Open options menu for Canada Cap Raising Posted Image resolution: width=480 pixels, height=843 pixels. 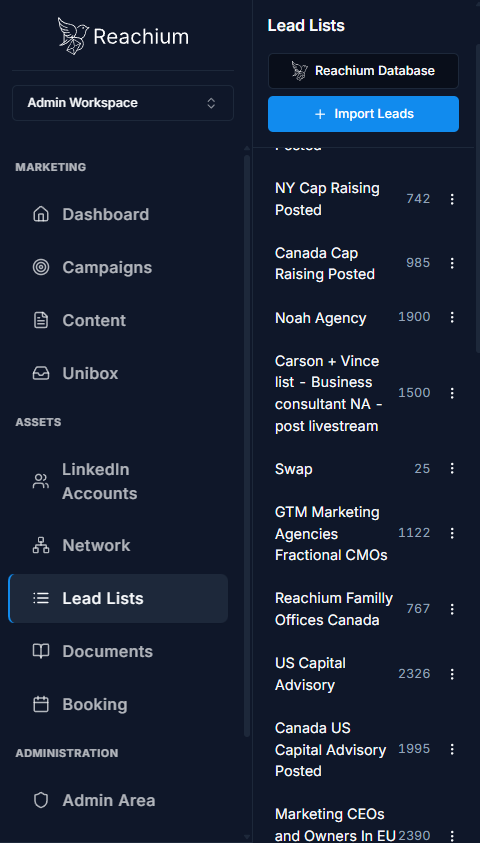tap(452, 263)
